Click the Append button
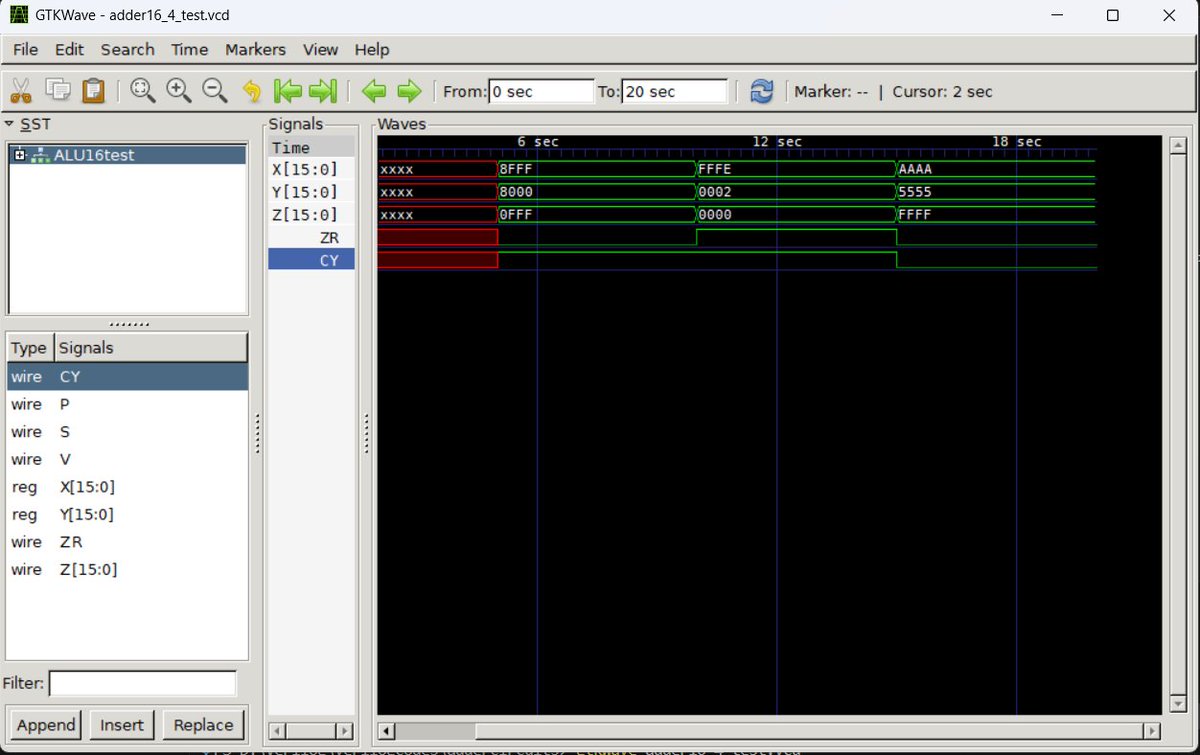The height and width of the screenshot is (755, 1200). click(46, 725)
